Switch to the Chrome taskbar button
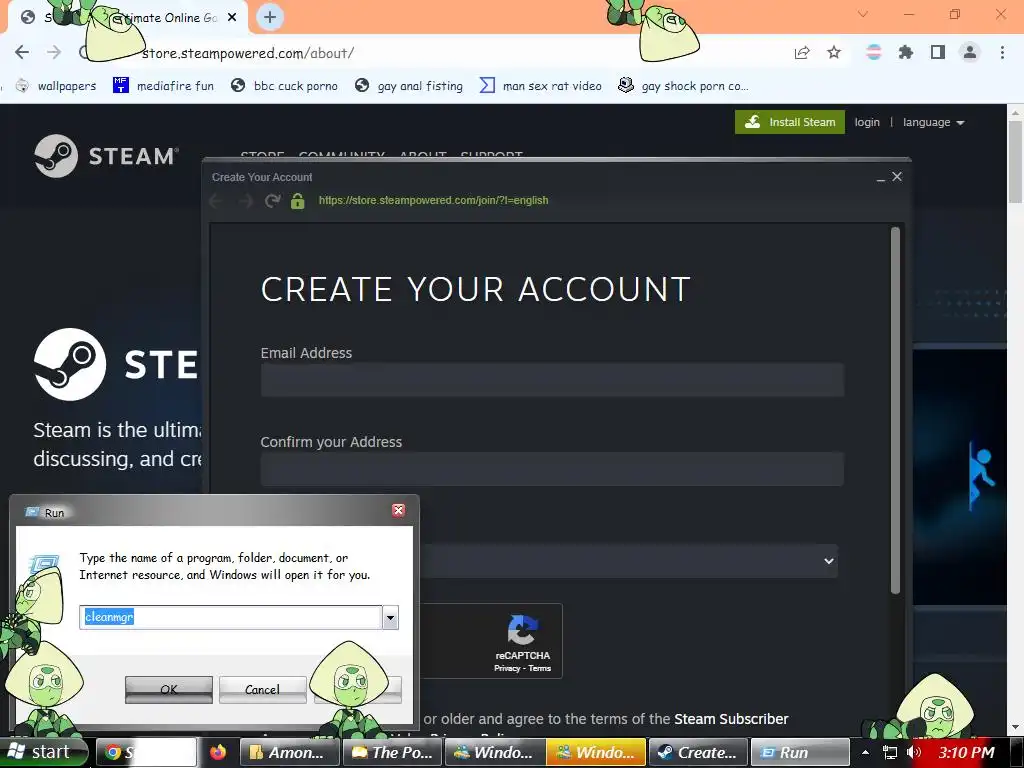 [x=146, y=752]
